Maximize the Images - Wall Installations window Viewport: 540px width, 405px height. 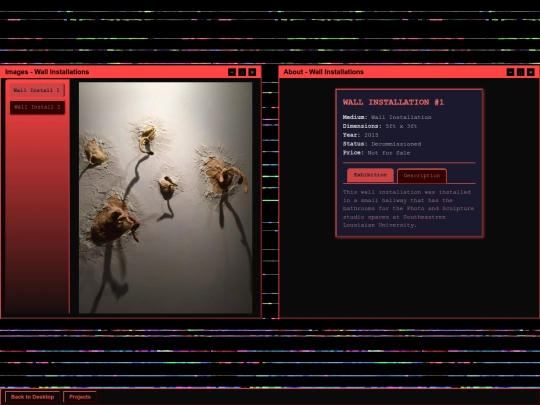[x=242, y=72]
